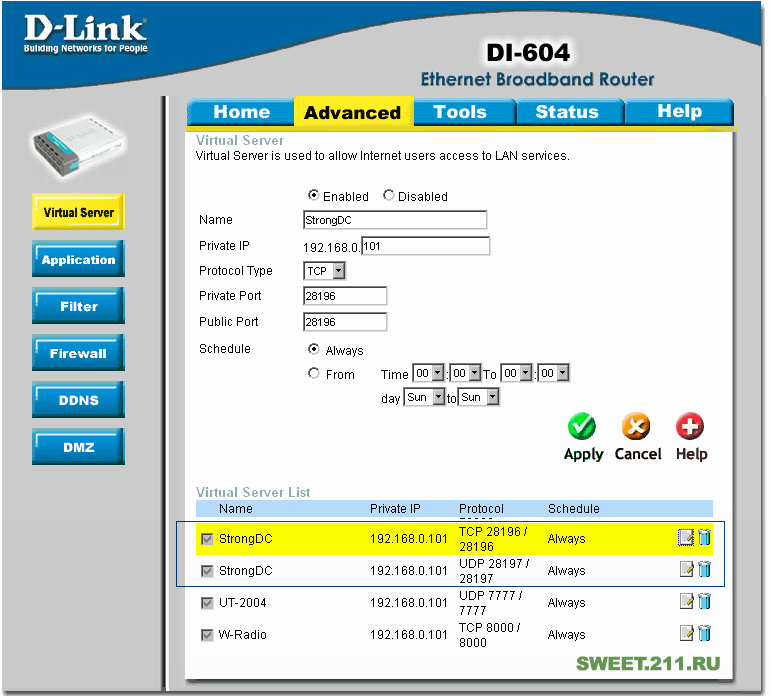Delete the W-Radio virtual server entry

point(705,633)
